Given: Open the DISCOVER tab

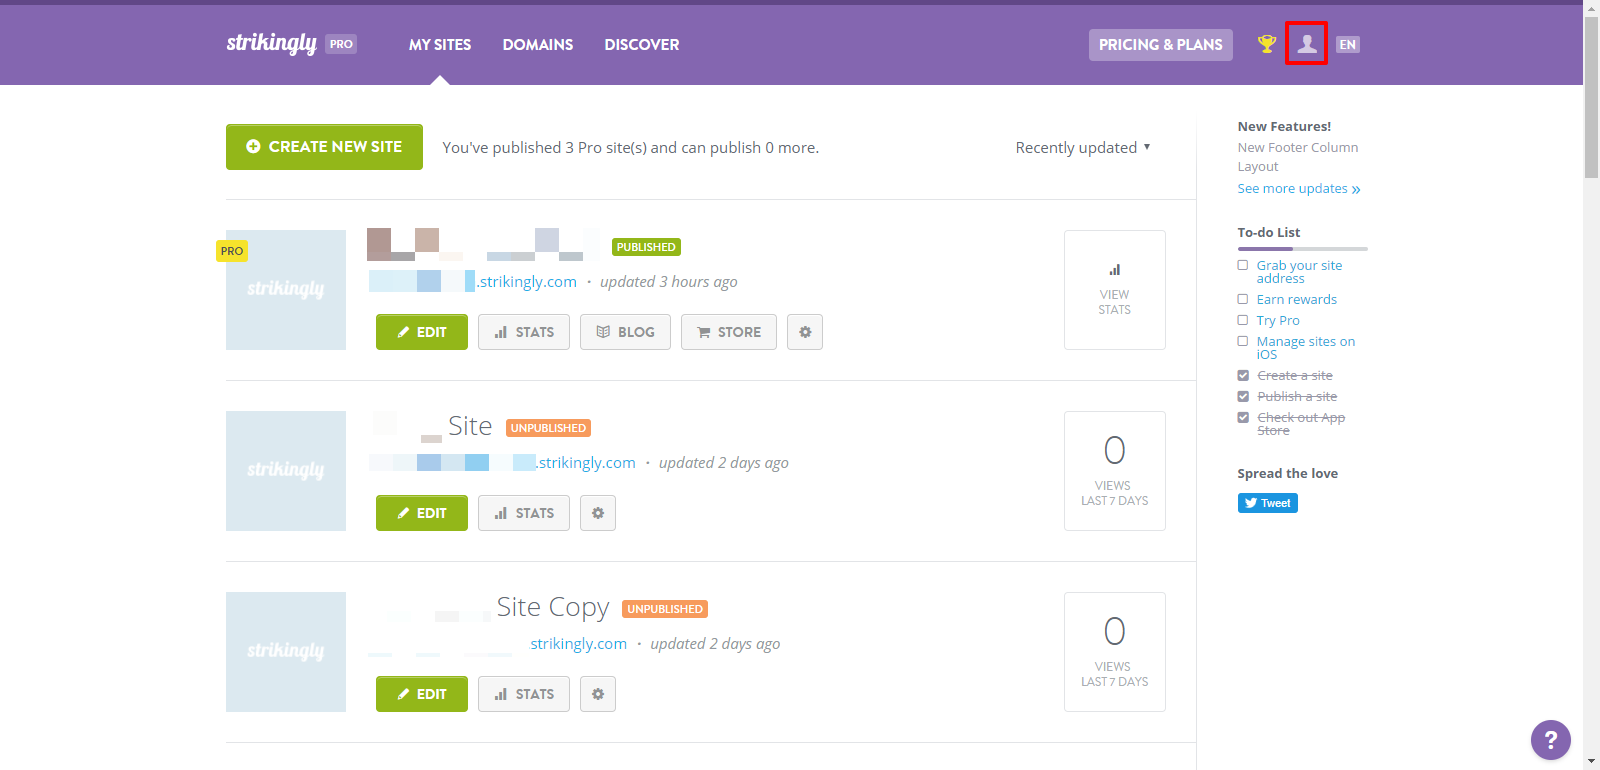Looking at the screenshot, I should tap(642, 44).
